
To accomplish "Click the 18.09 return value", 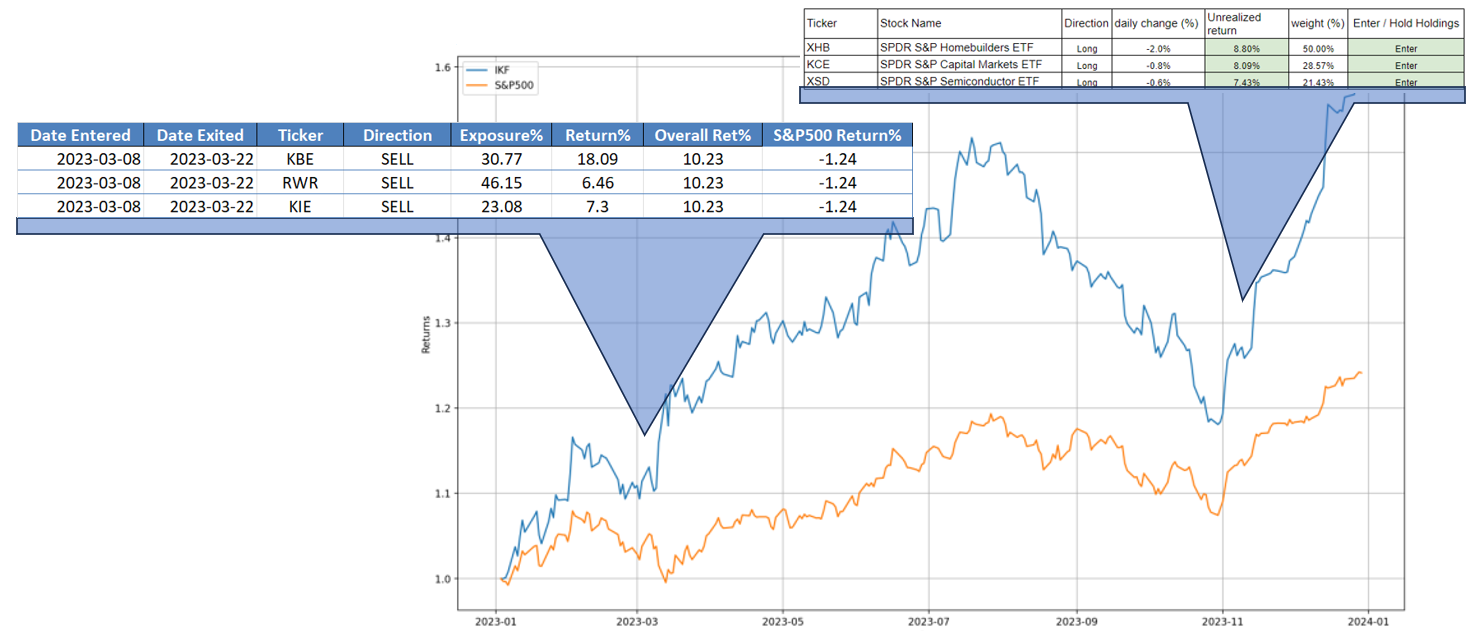I will click(x=597, y=158).
